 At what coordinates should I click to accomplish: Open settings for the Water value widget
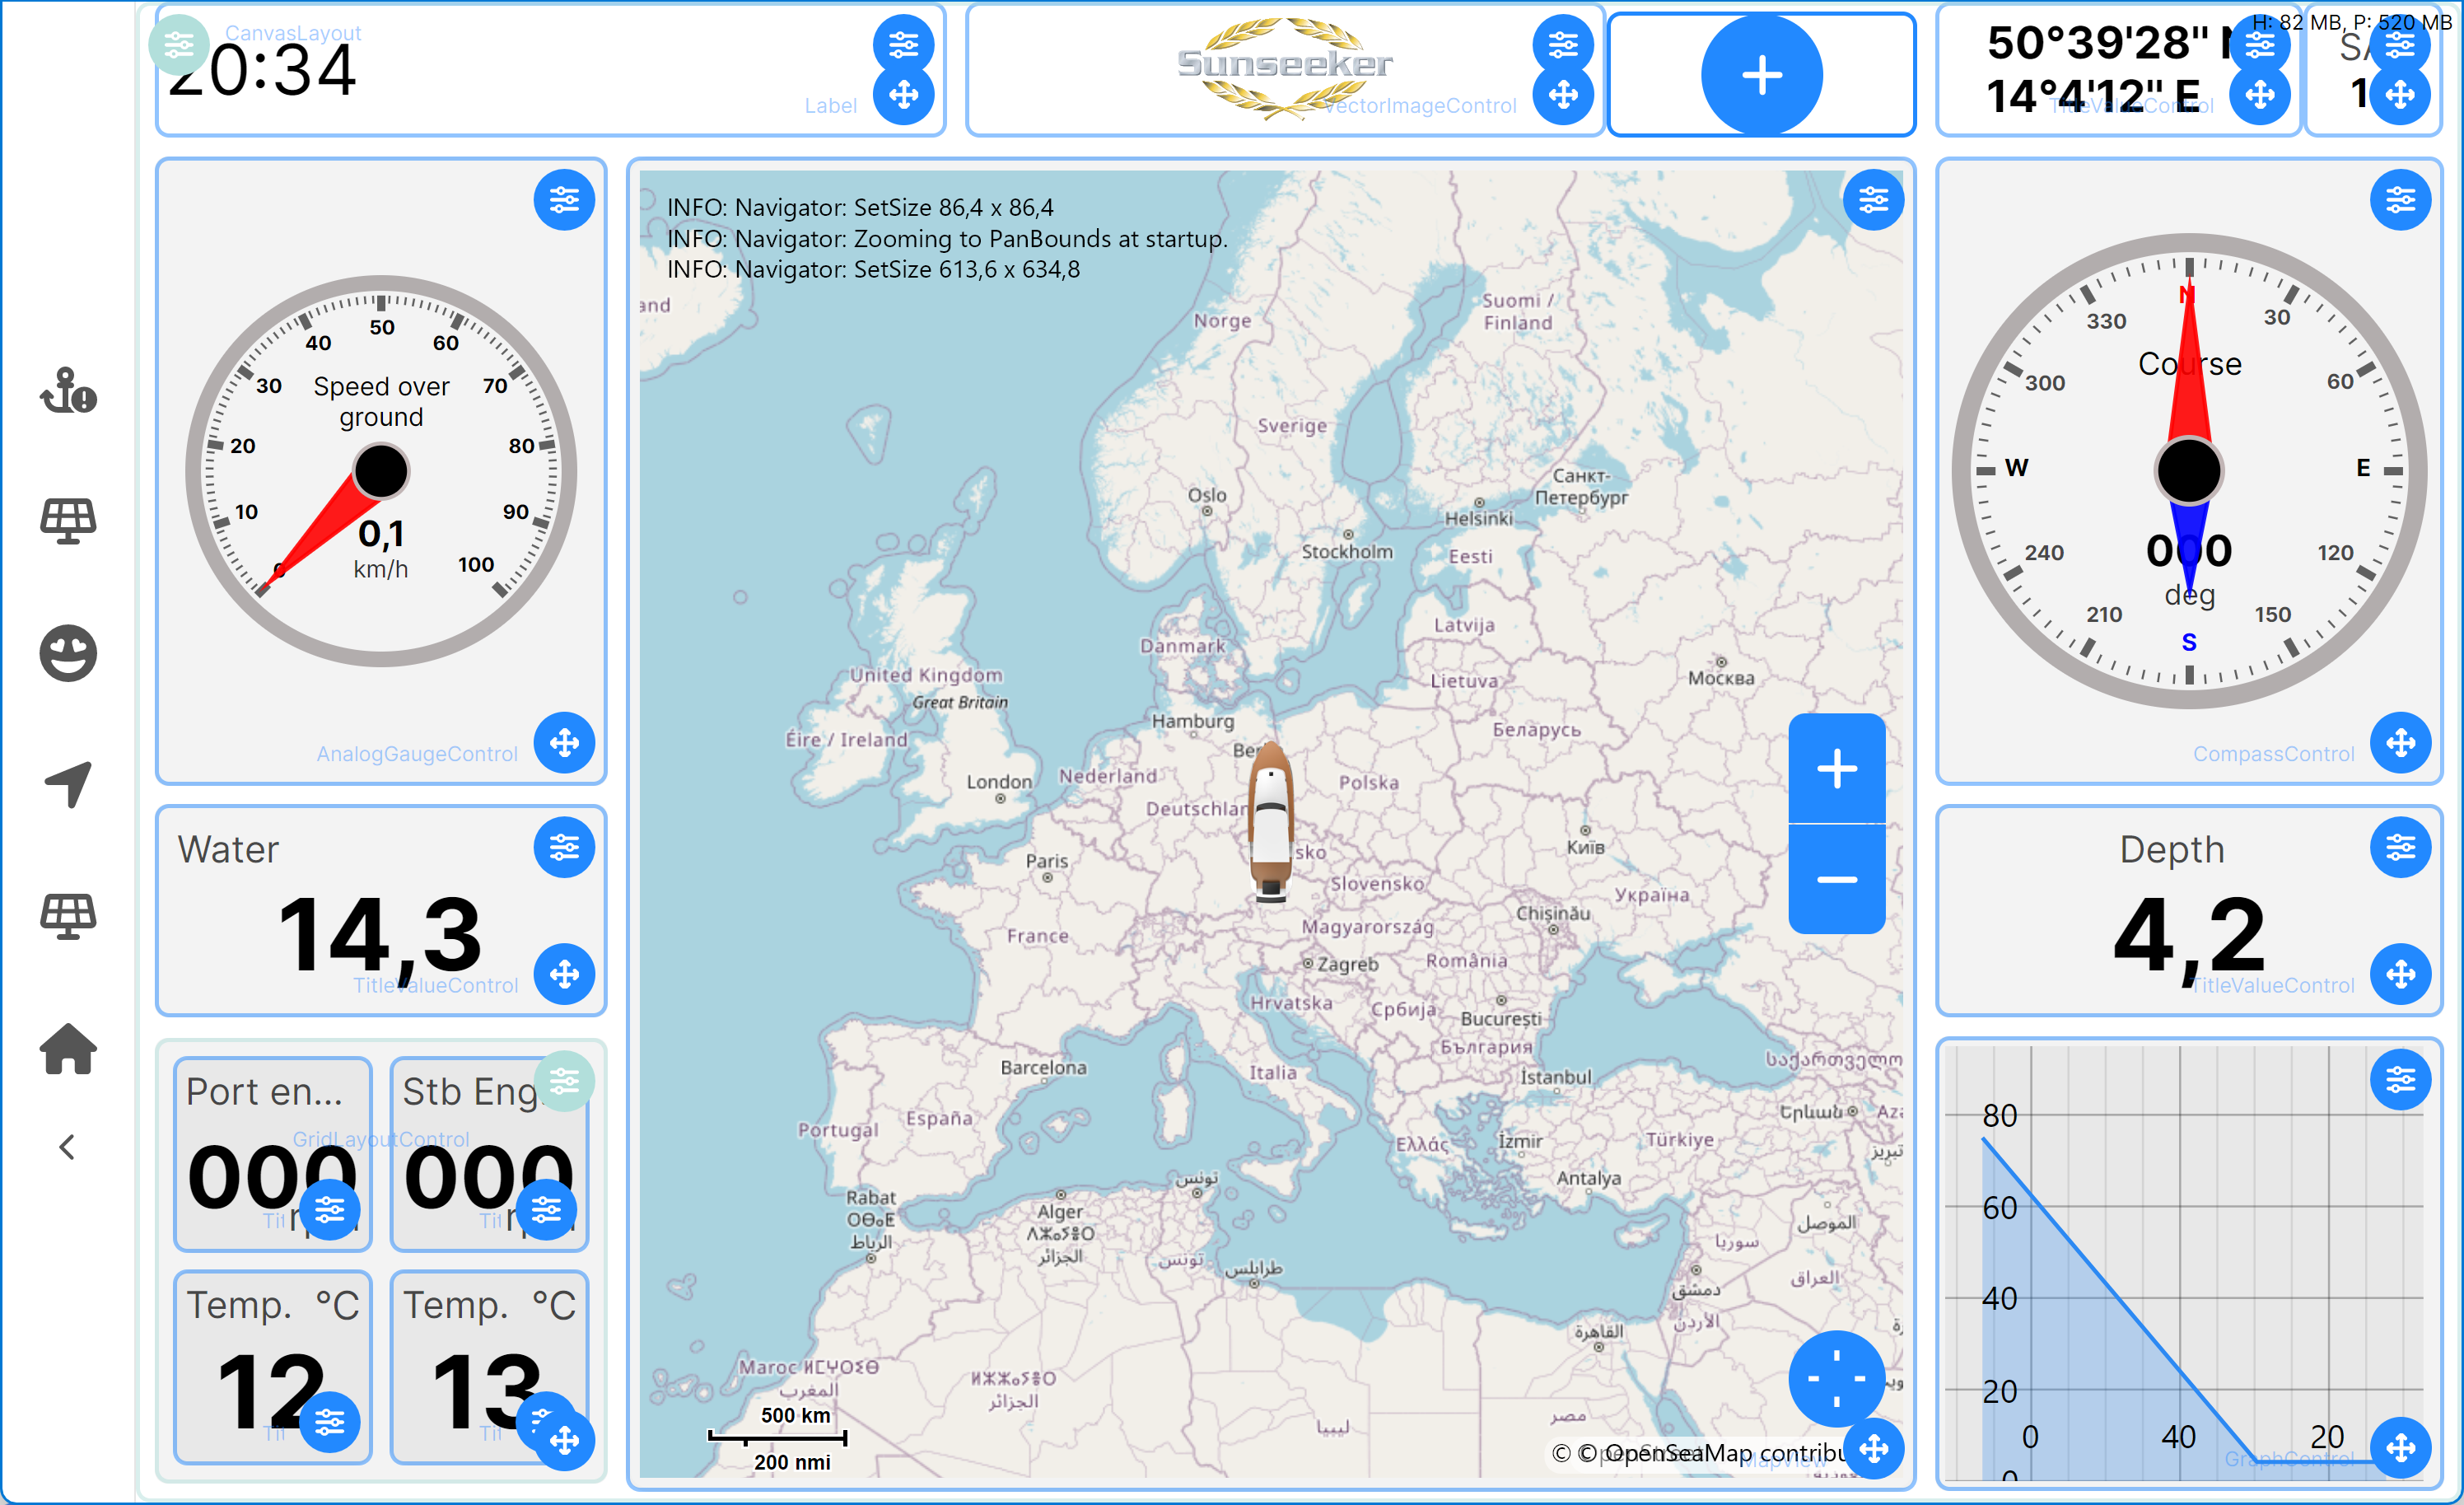(564, 848)
